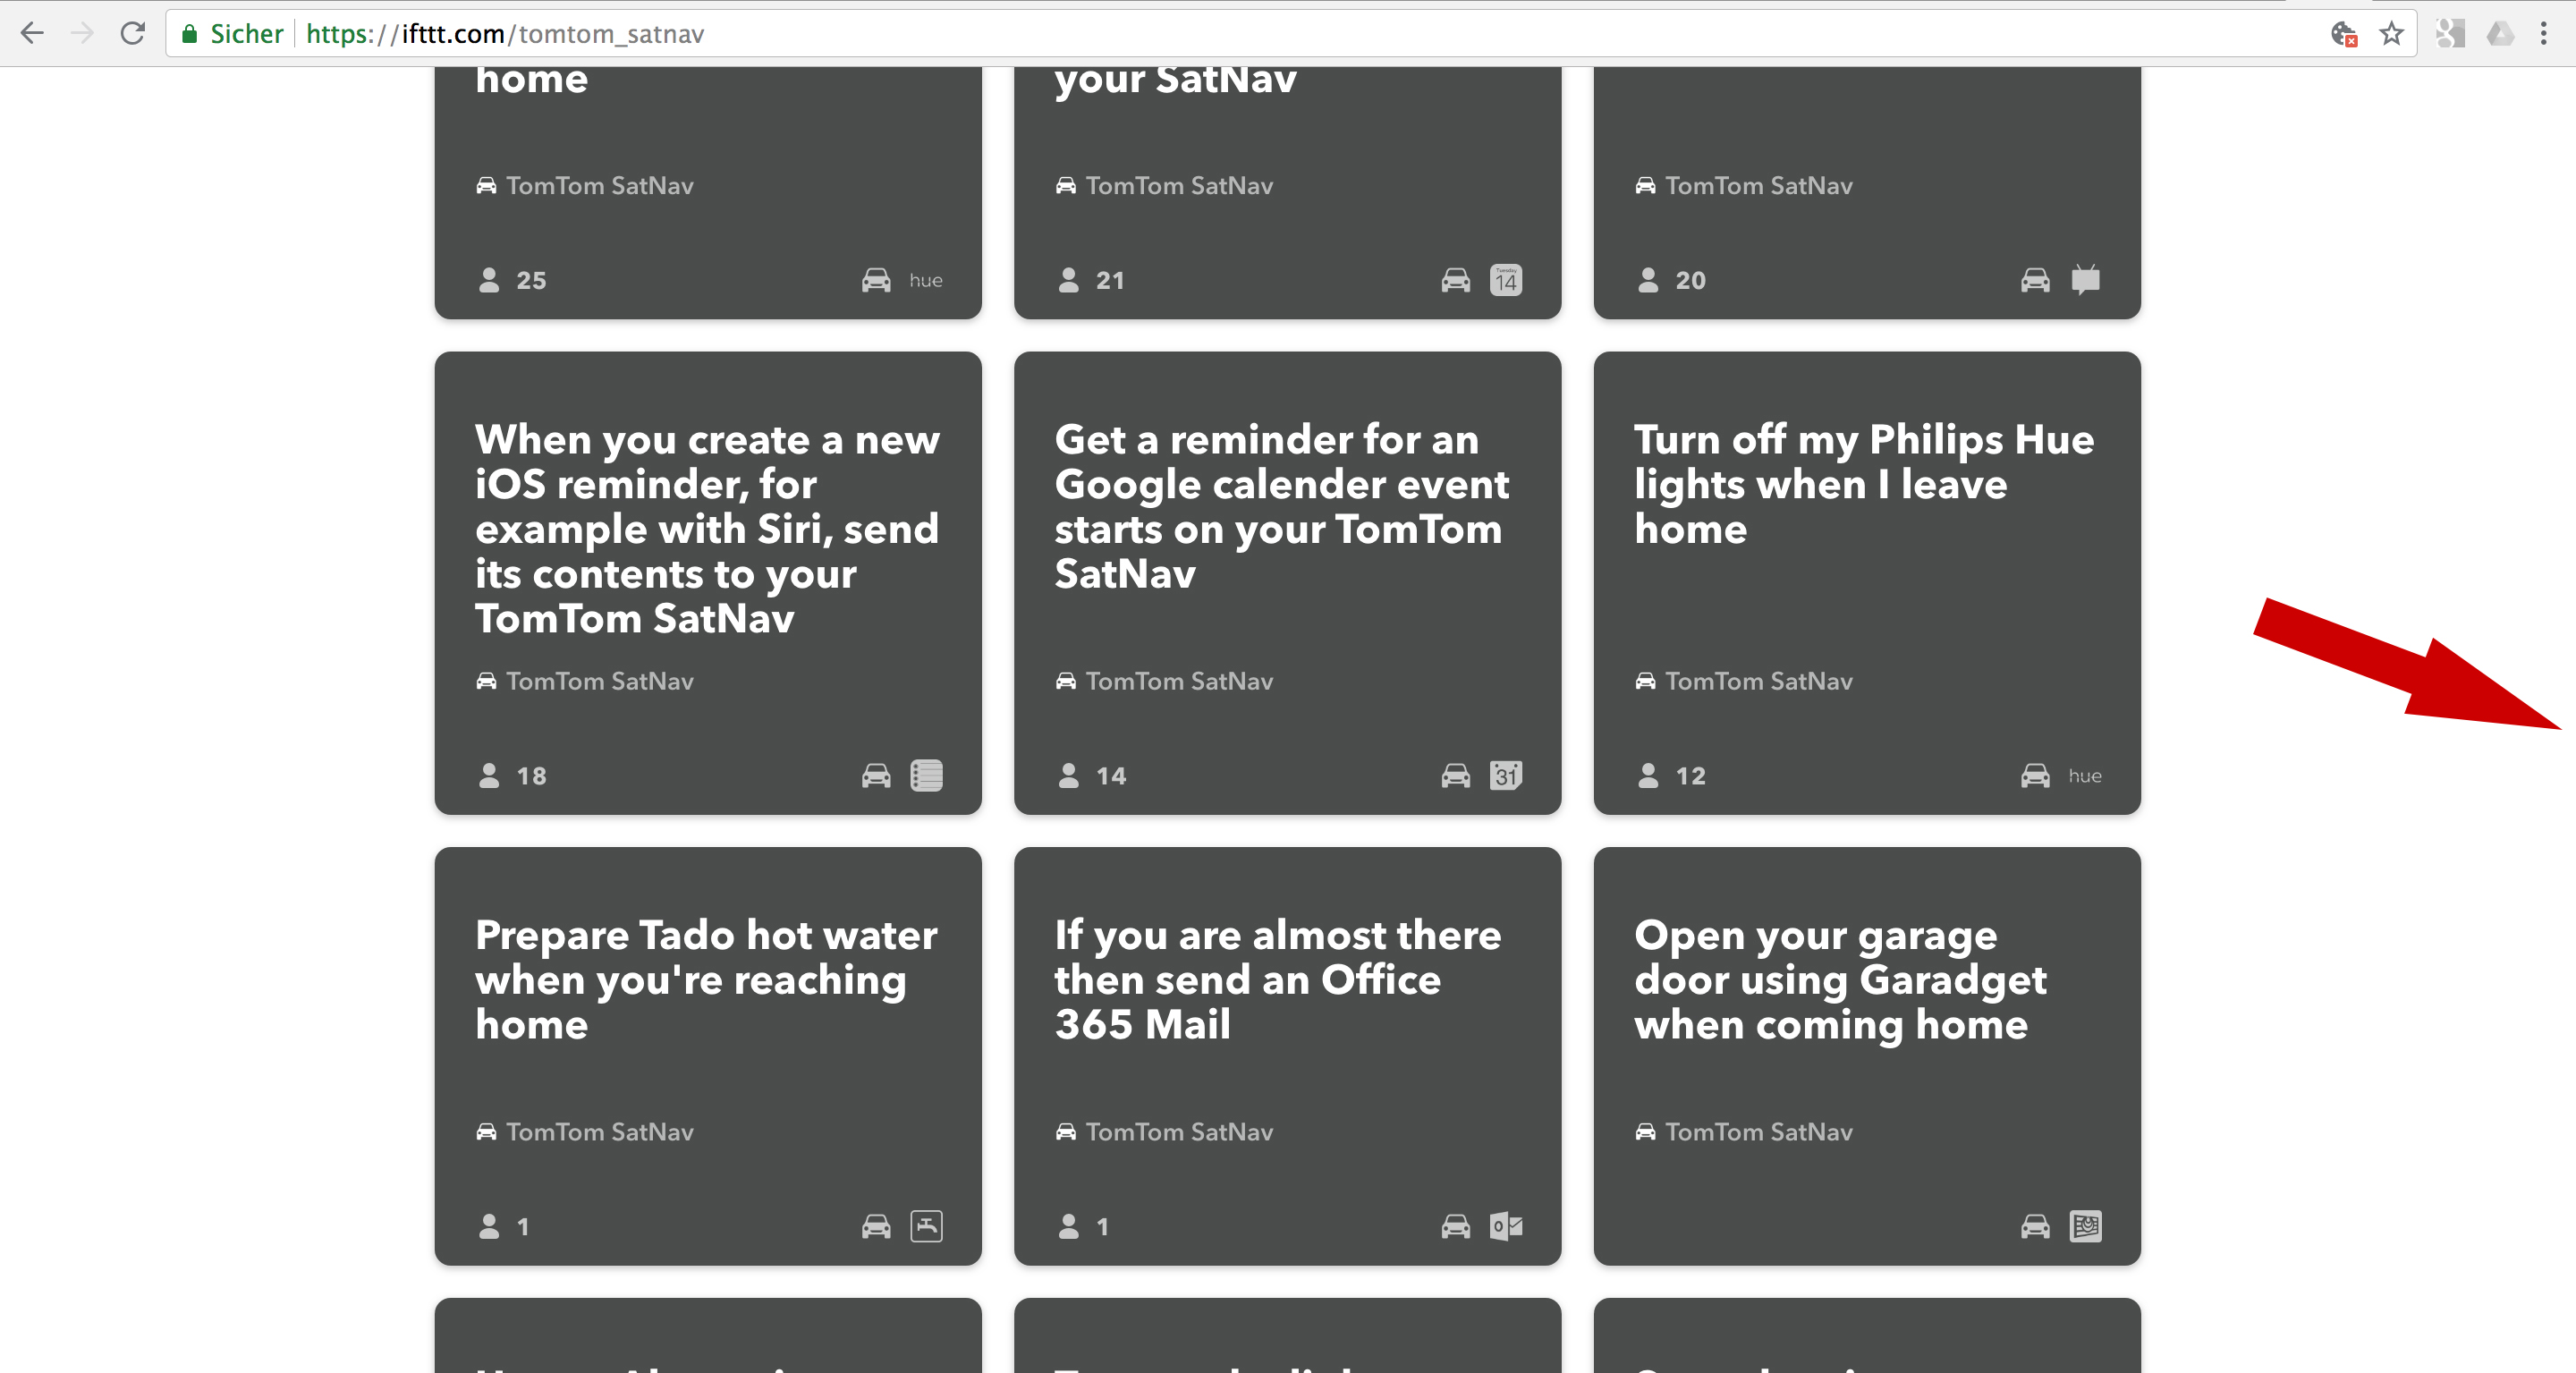The image size is (2576, 1373).
Task: Click hue logo on Turn off lights card
Action: 2085,776
